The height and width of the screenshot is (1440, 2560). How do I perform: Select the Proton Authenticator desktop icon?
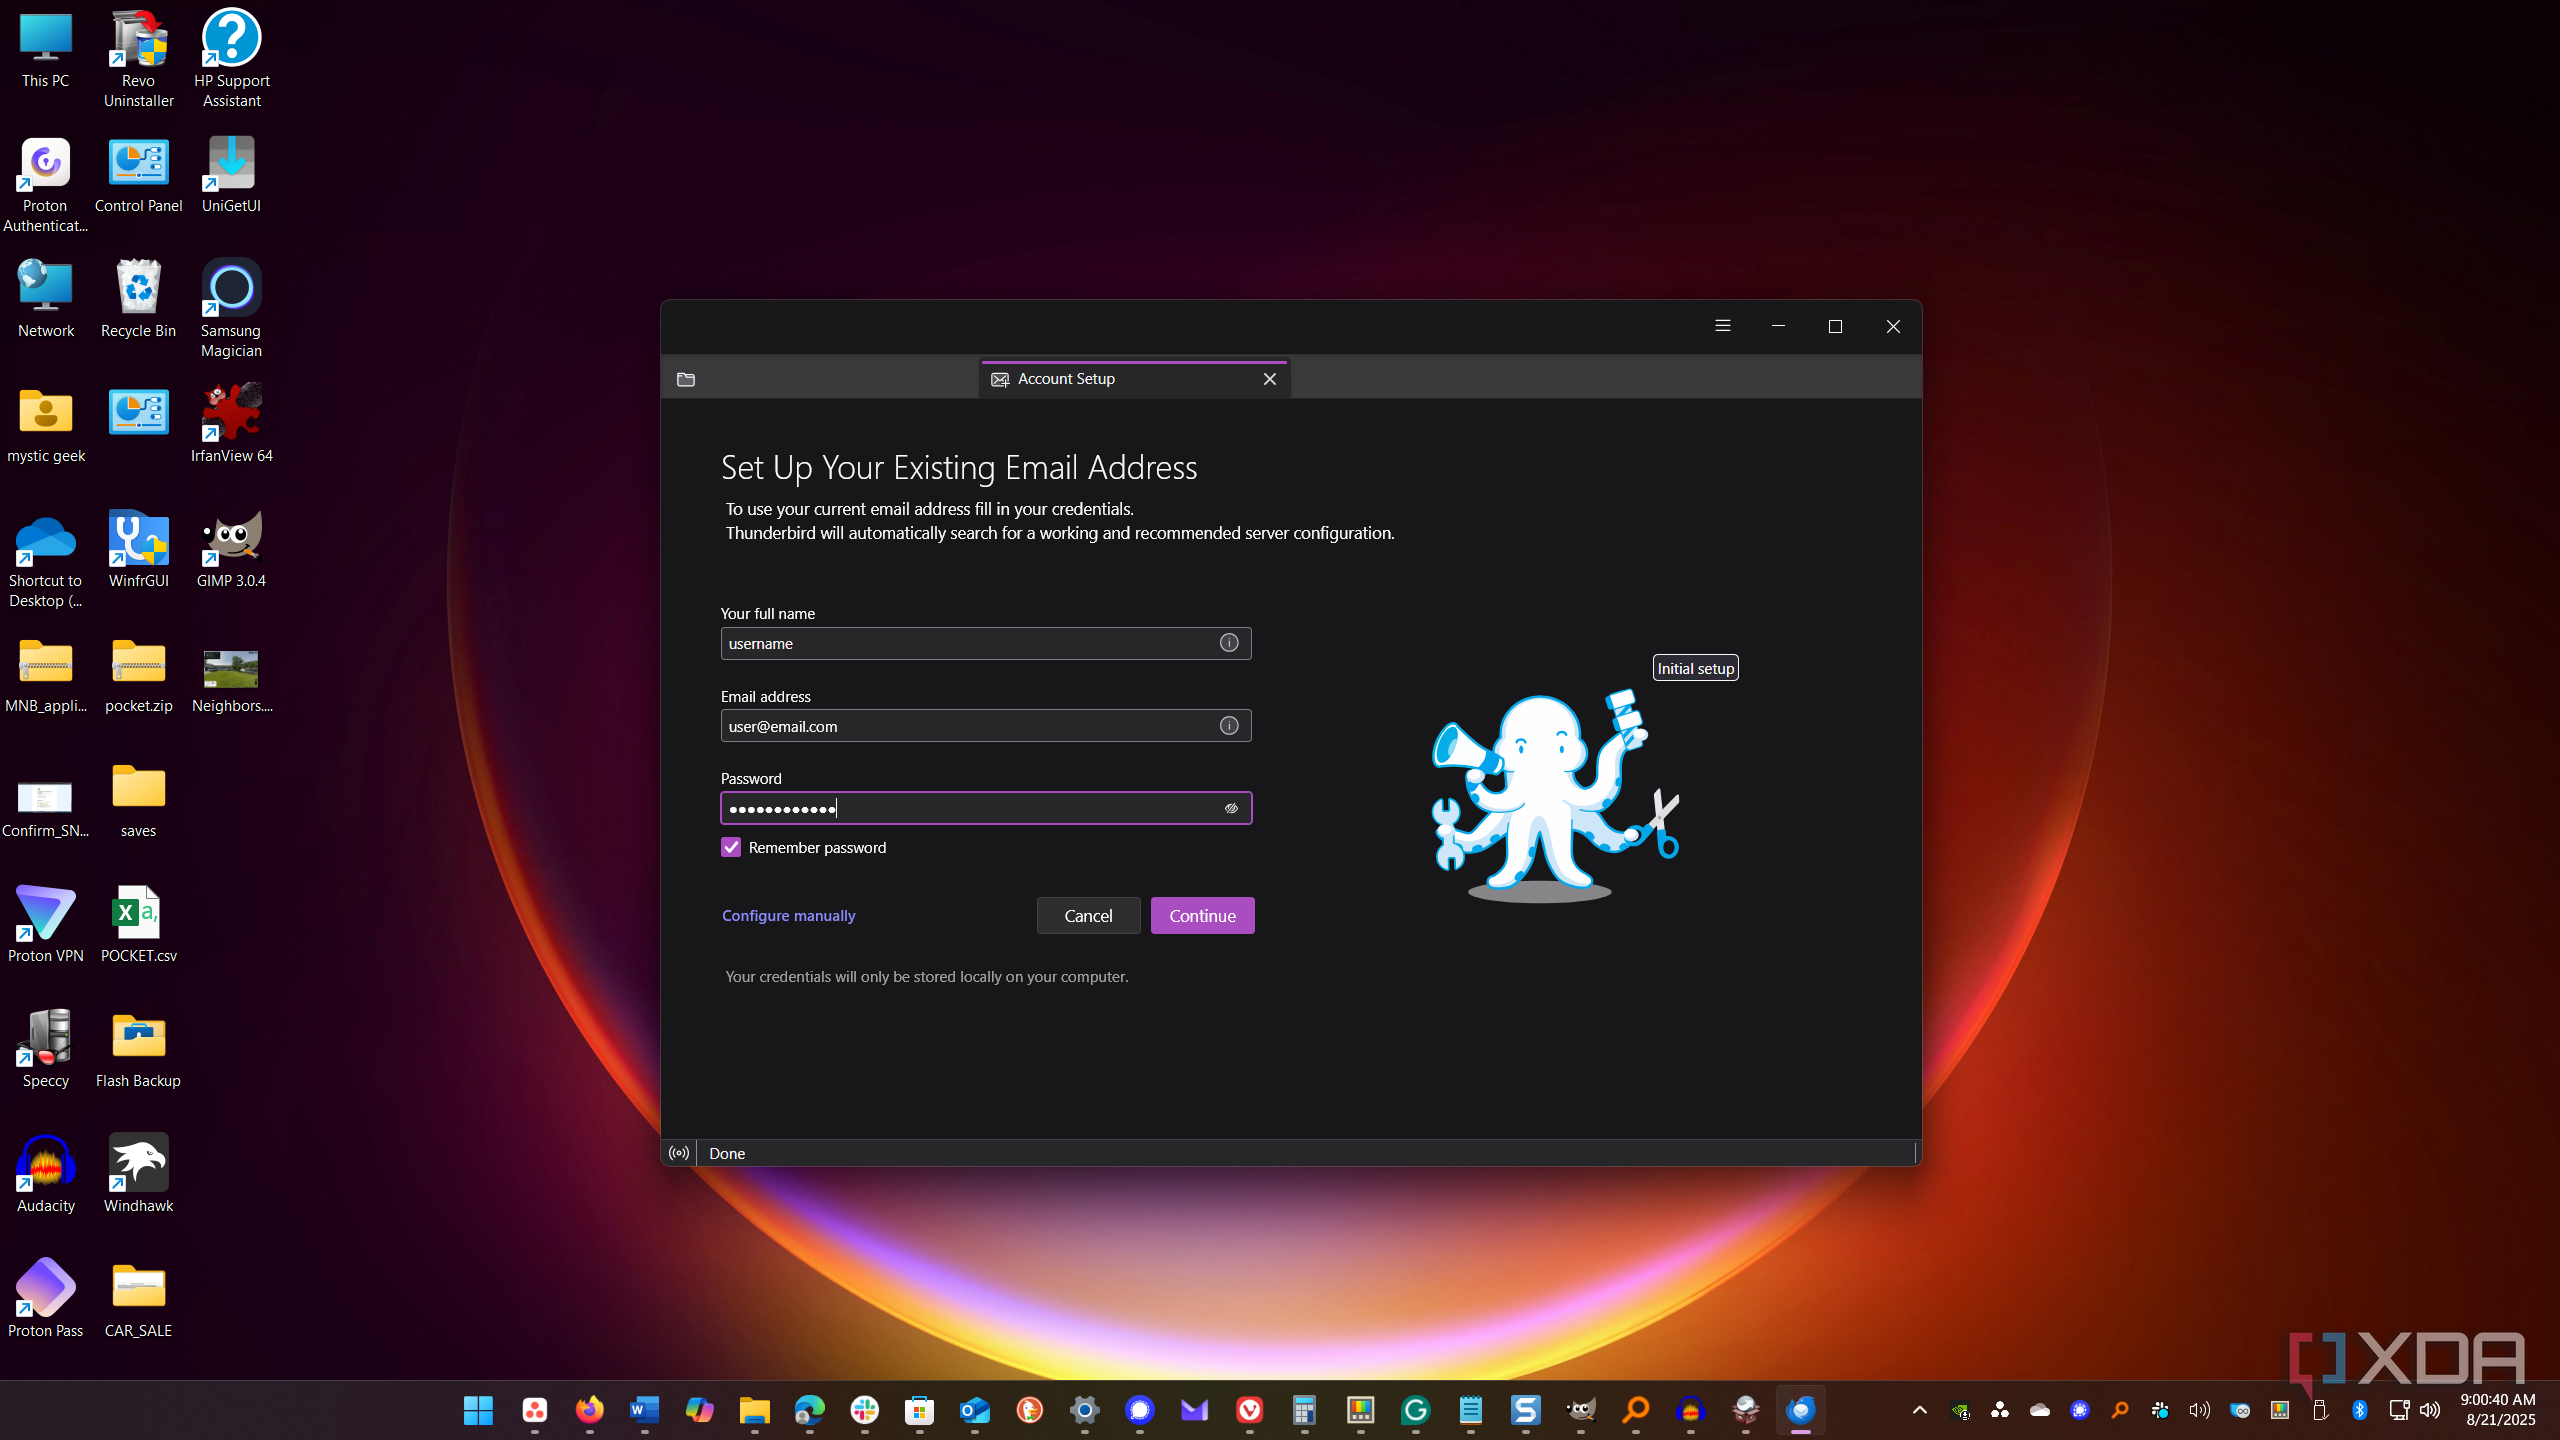pyautogui.click(x=46, y=184)
